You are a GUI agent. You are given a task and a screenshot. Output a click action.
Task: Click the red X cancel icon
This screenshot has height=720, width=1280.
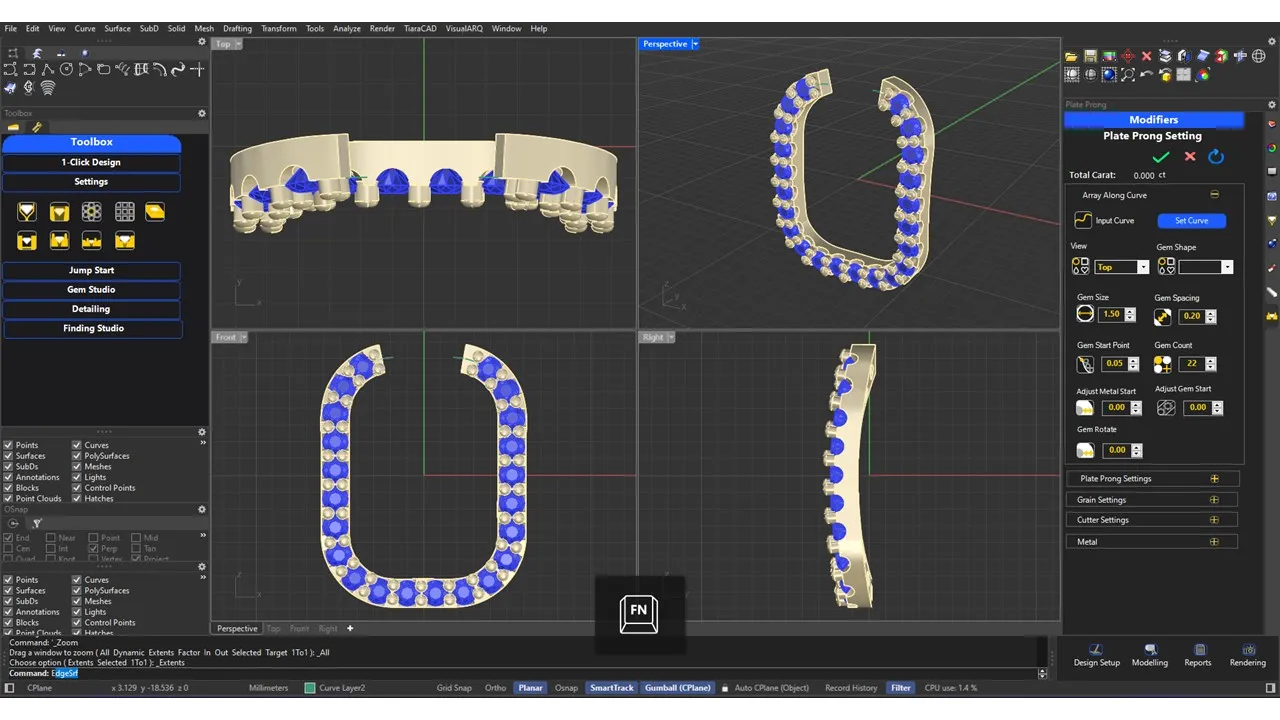point(1190,157)
